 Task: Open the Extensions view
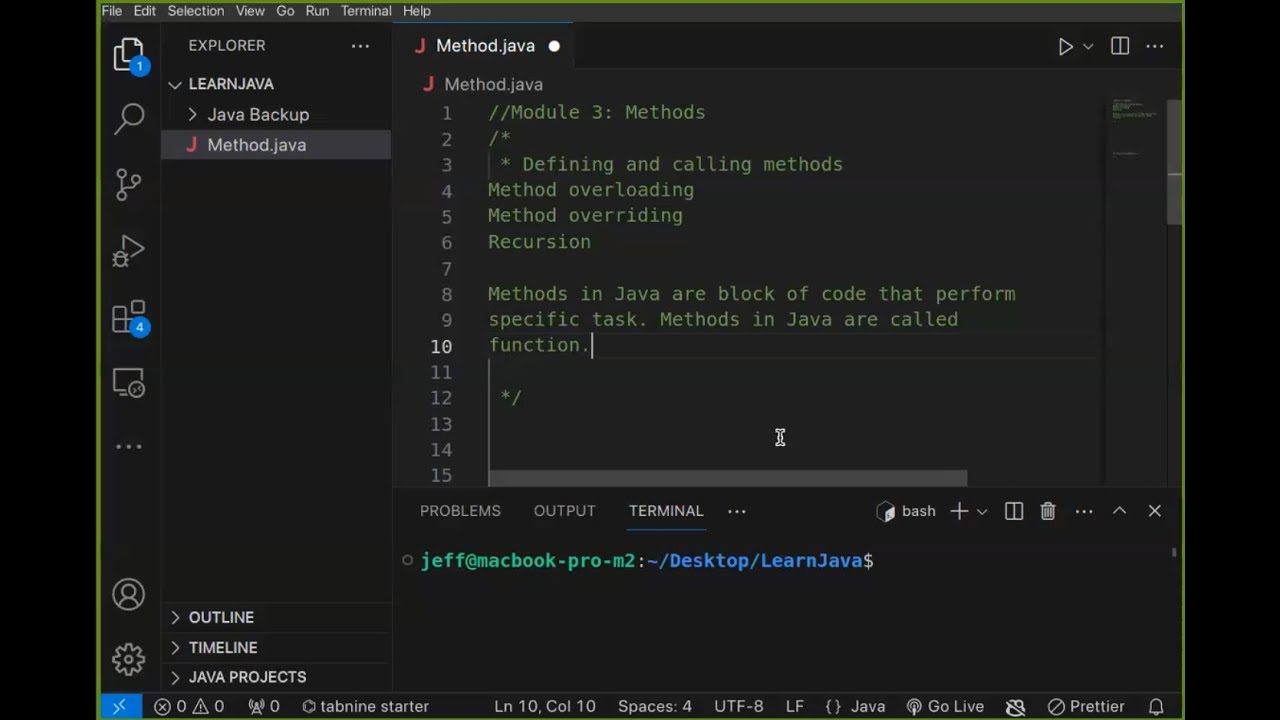pos(129,317)
